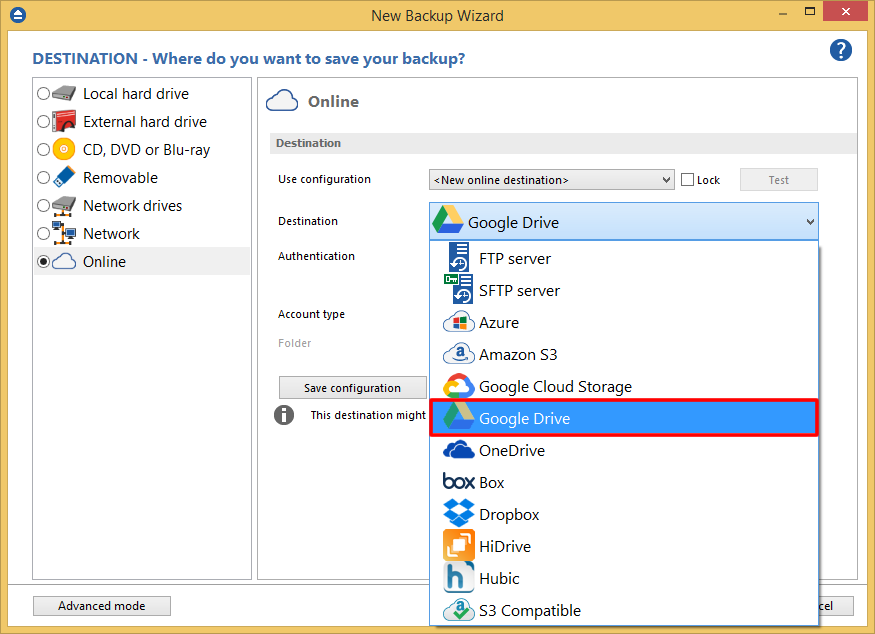Click the Save configuration button
875x634 pixels.
click(352, 388)
